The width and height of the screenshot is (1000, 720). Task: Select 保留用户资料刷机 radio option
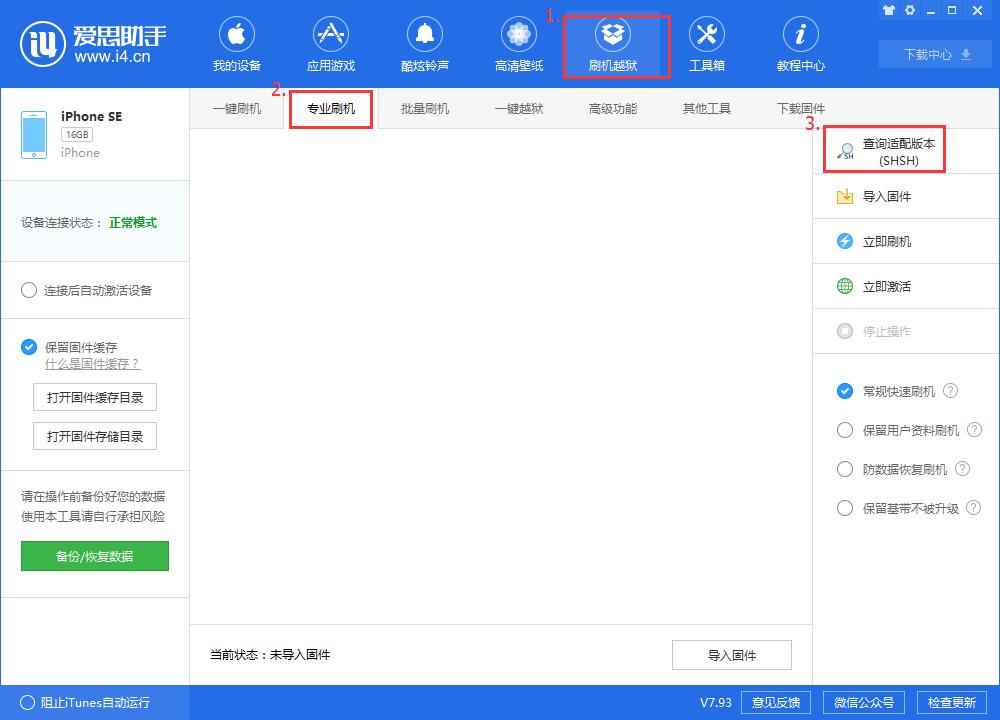click(844, 430)
